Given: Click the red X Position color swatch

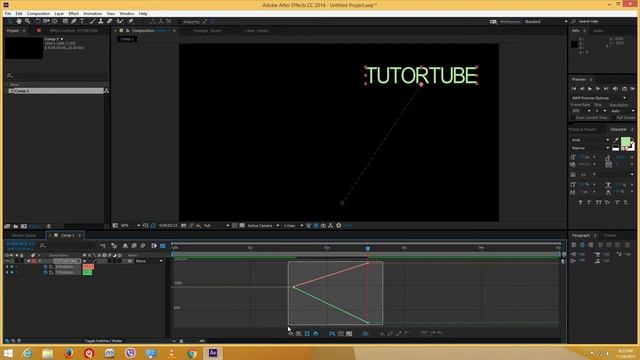Looking at the screenshot, I should [x=88, y=267].
